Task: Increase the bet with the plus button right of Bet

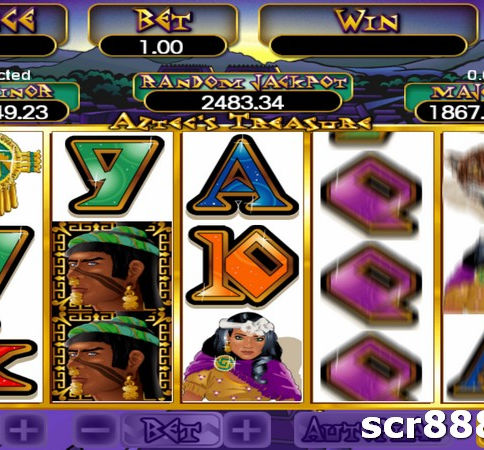Action: (x=247, y=430)
